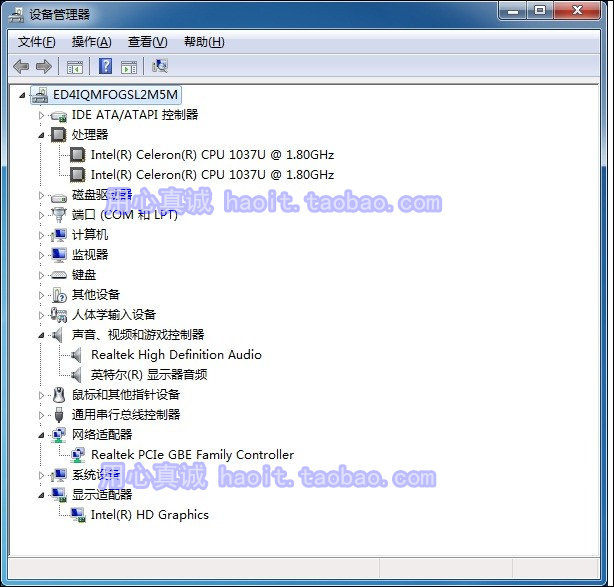Select the Realtek PCIe GBE Family Controller text

click(192, 455)
